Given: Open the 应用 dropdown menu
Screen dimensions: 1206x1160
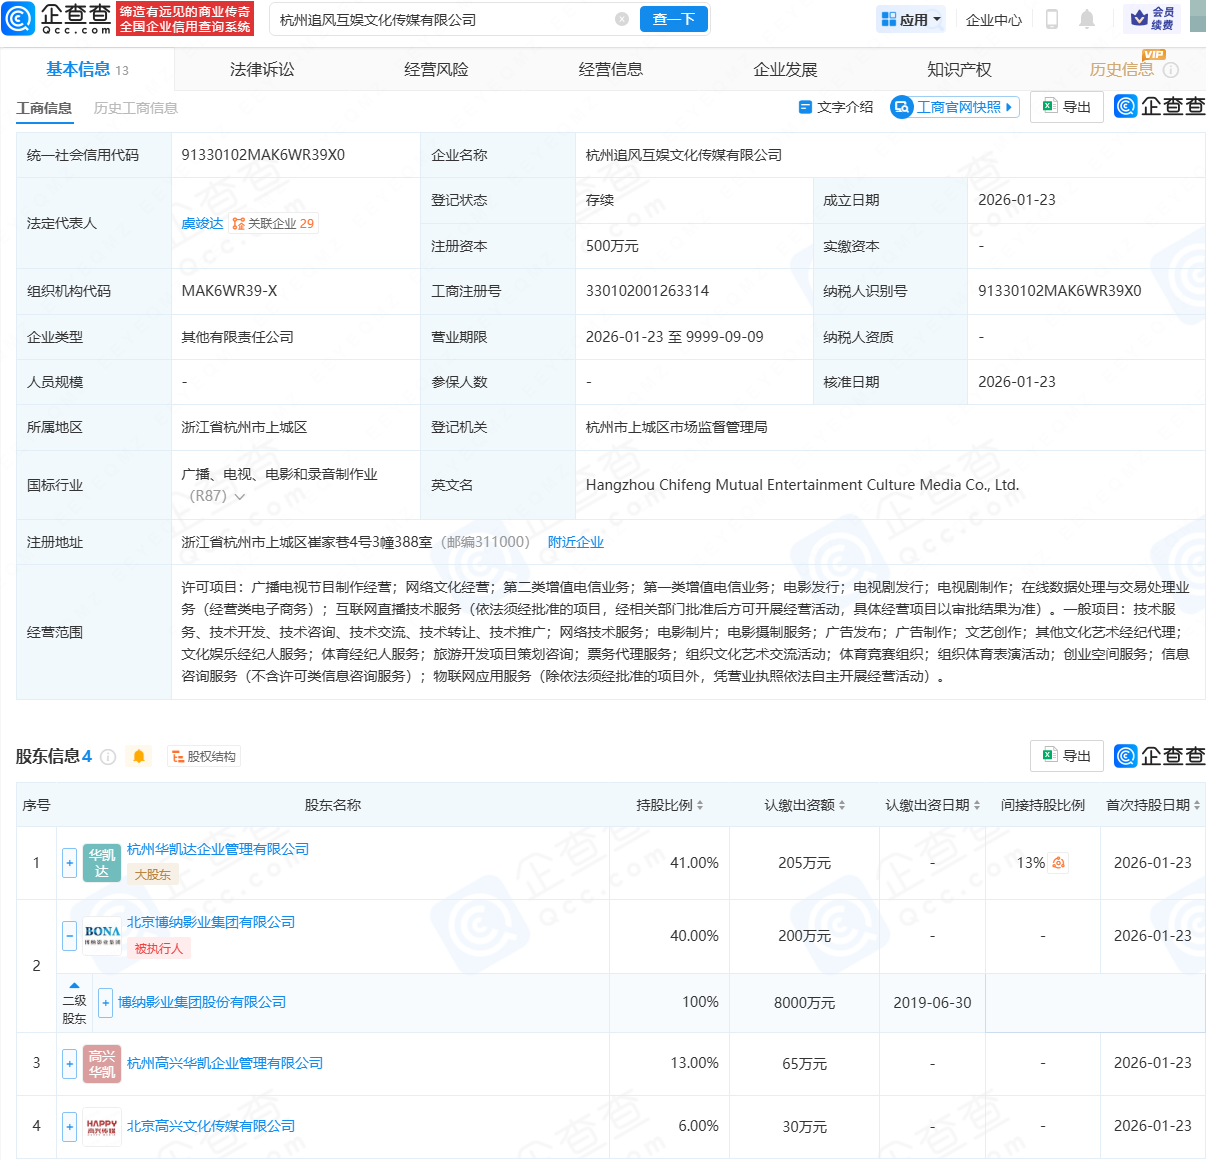Looking at the screenshot, I should pos(911,19).
